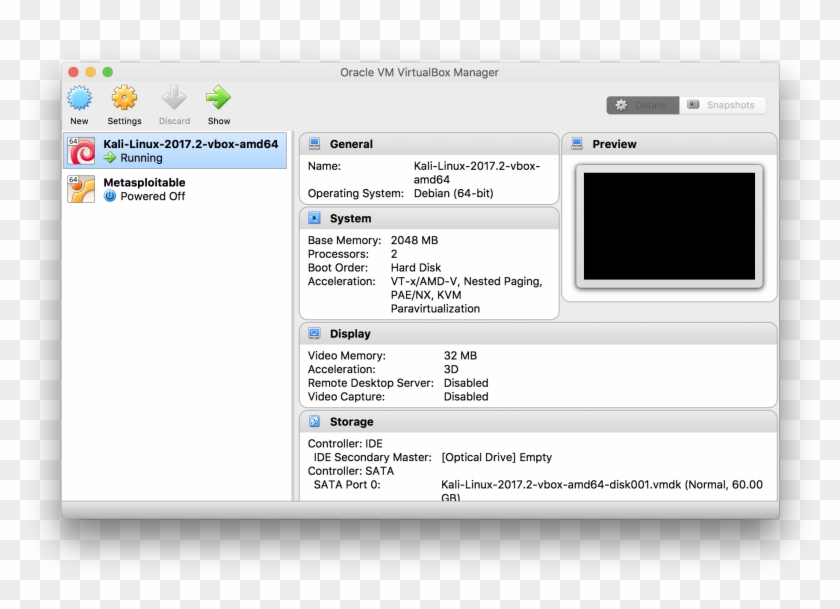Open the Storage section header
This screenshot has height=609, width=840.
(x=538, y=421)
